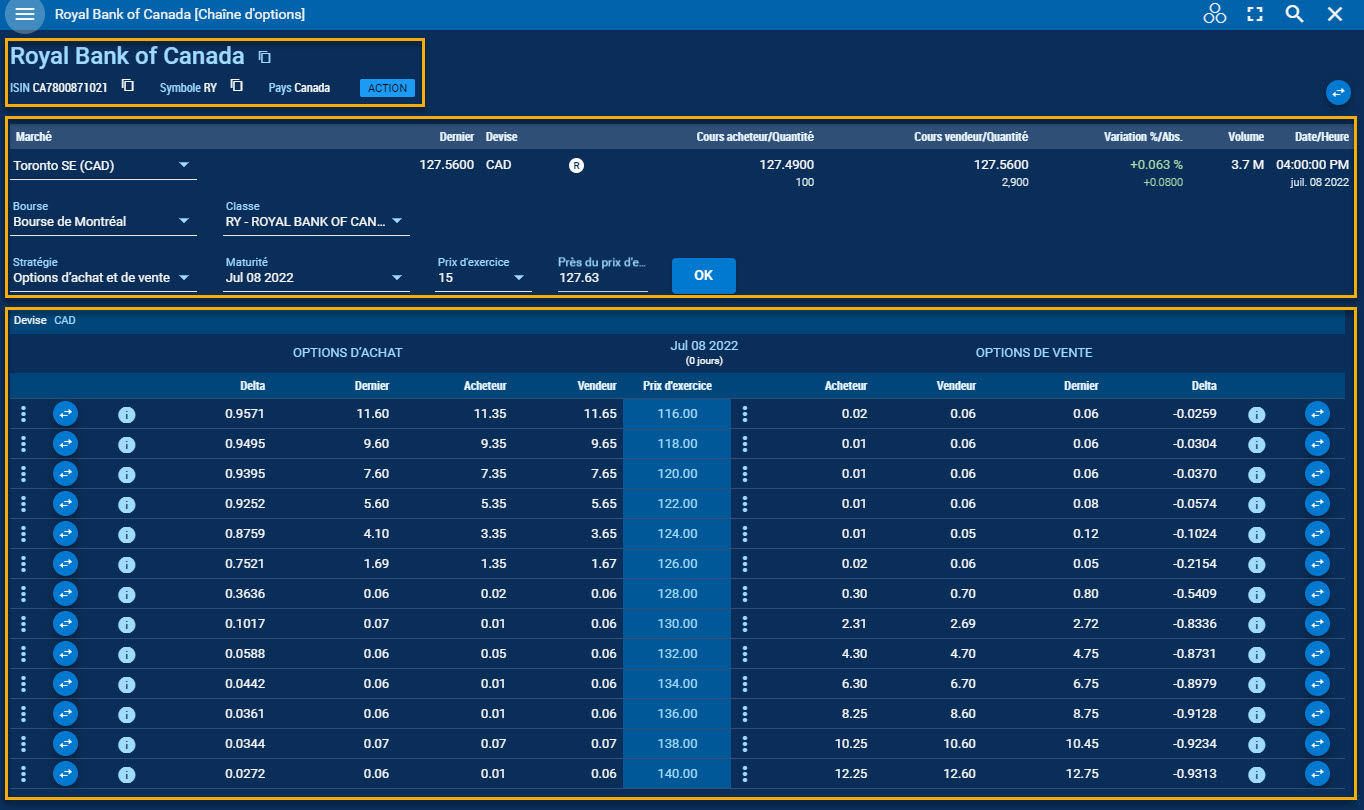The image size is (1364, 810).
Task: Click trade arrows for 140.00 put option
Action: [x=1317, y=773]
